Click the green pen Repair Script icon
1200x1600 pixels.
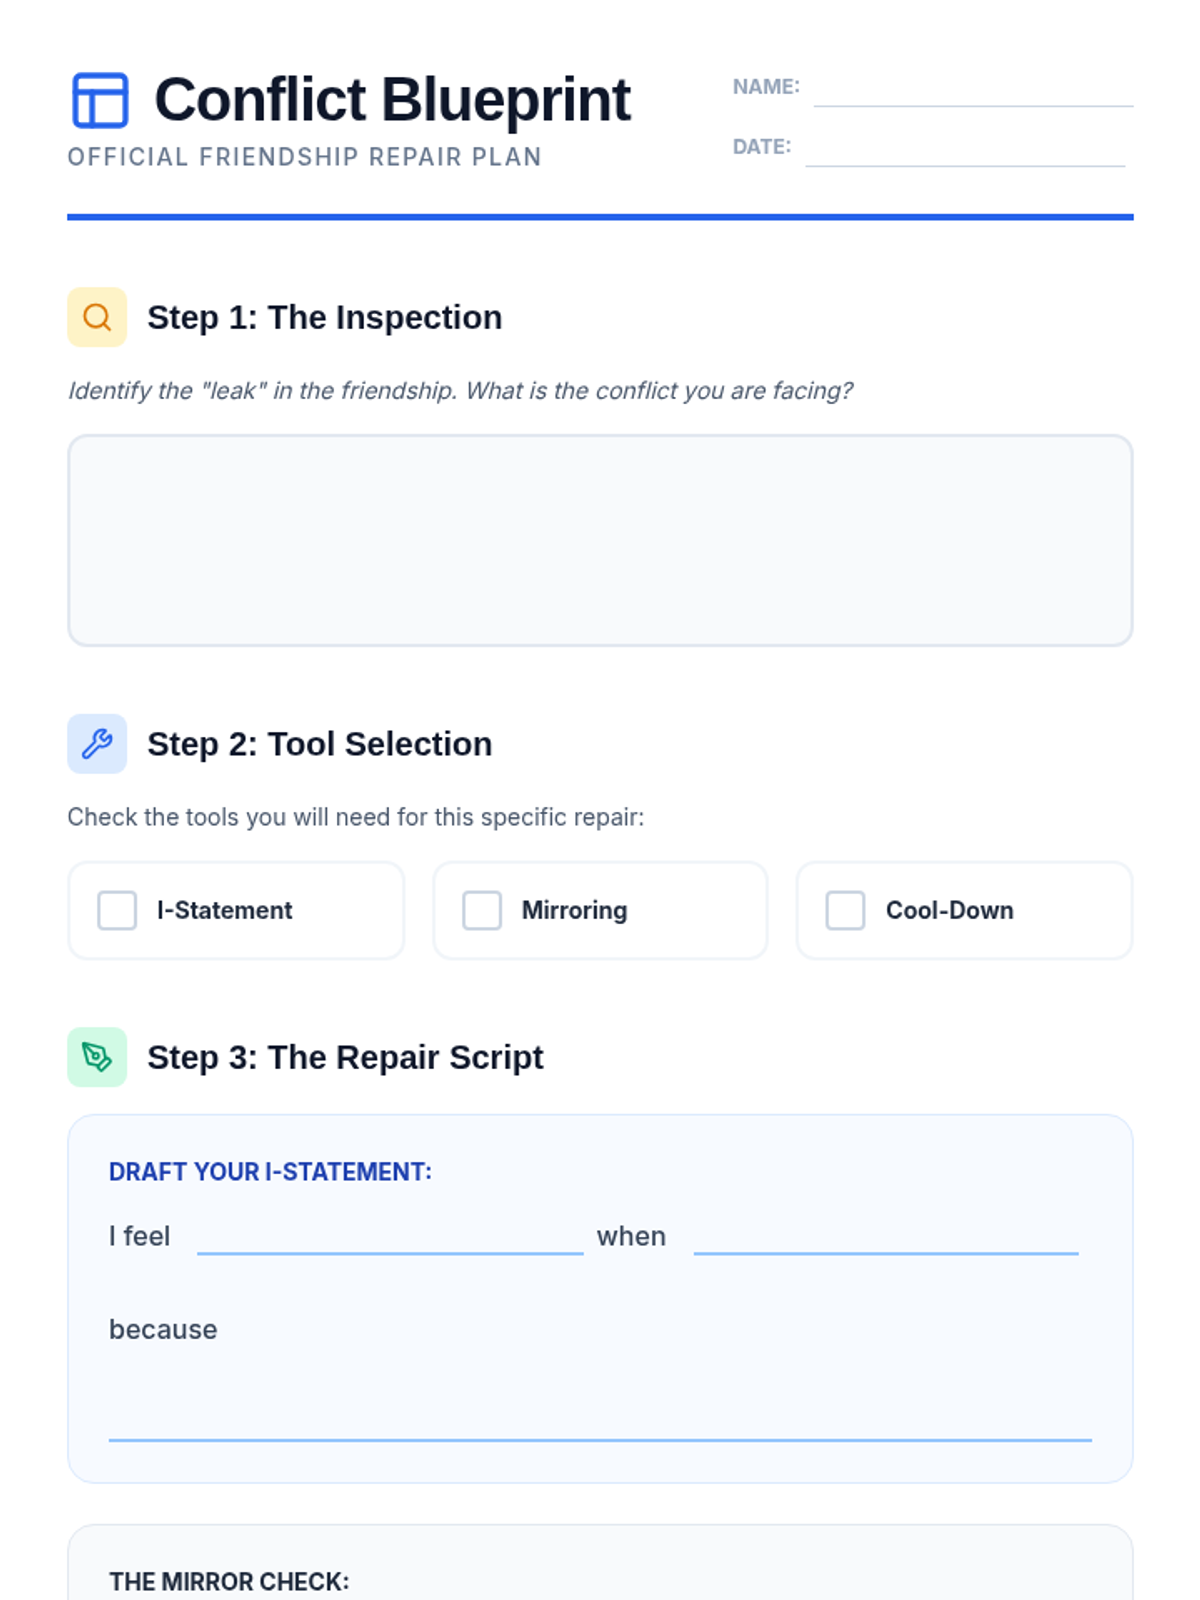(x=97, y=1057)
